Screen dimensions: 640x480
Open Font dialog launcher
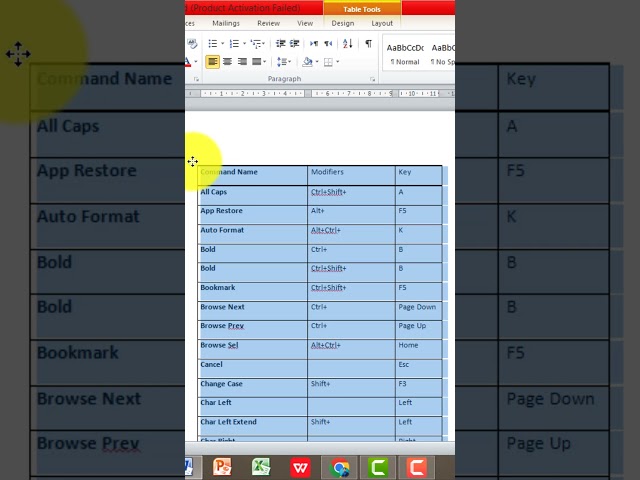(196, 79)
